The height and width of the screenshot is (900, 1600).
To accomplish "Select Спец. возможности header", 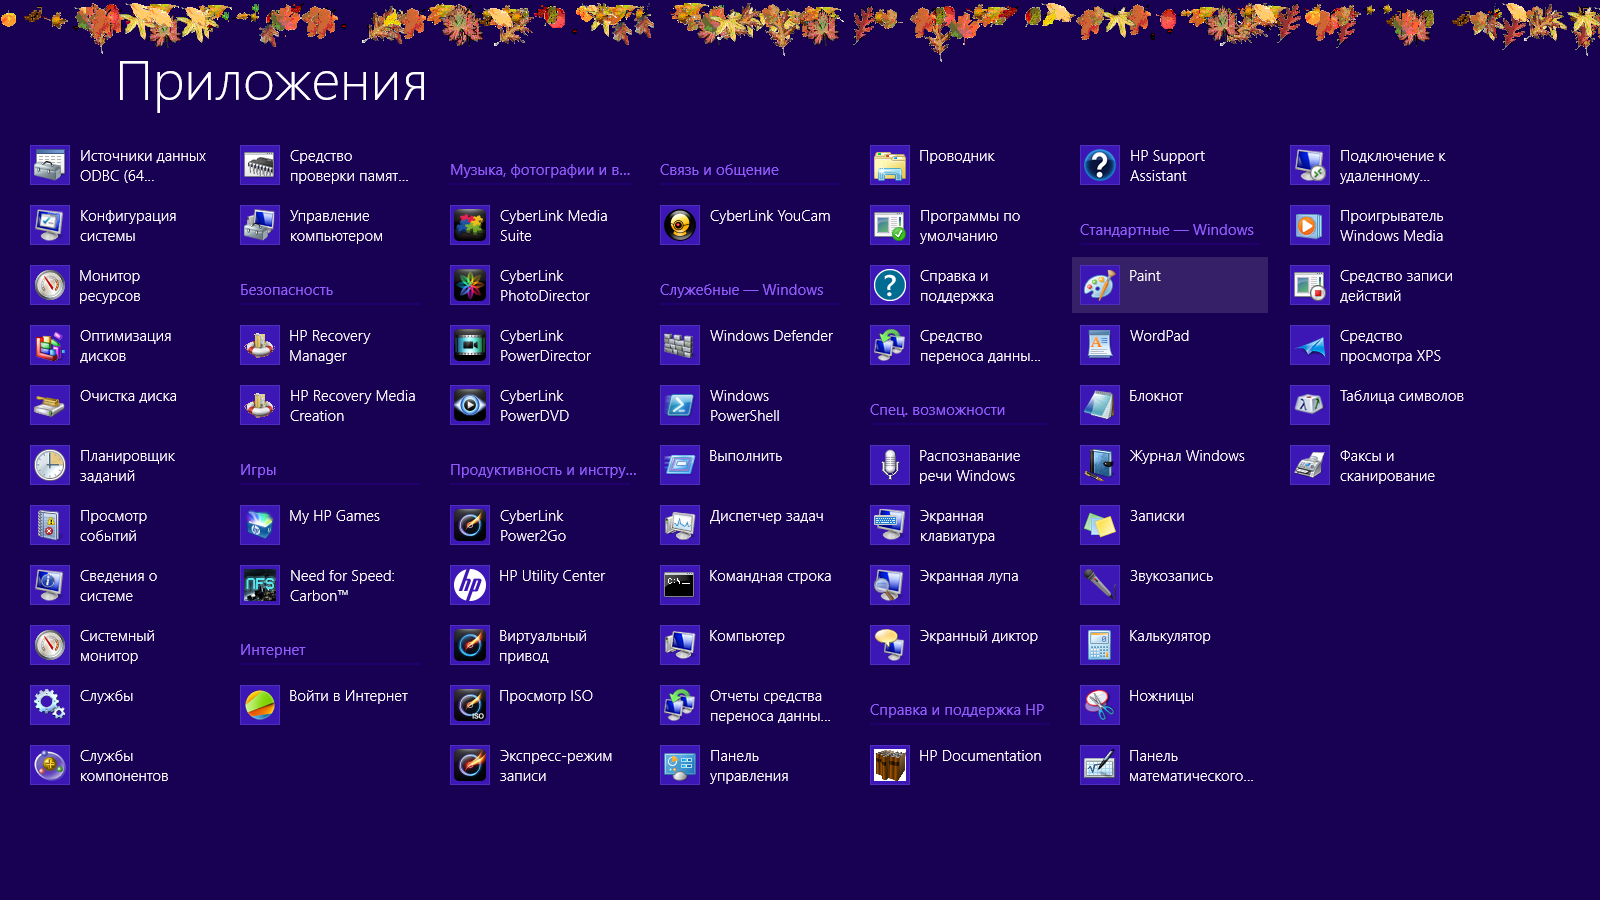I will [x=937, y=410].
